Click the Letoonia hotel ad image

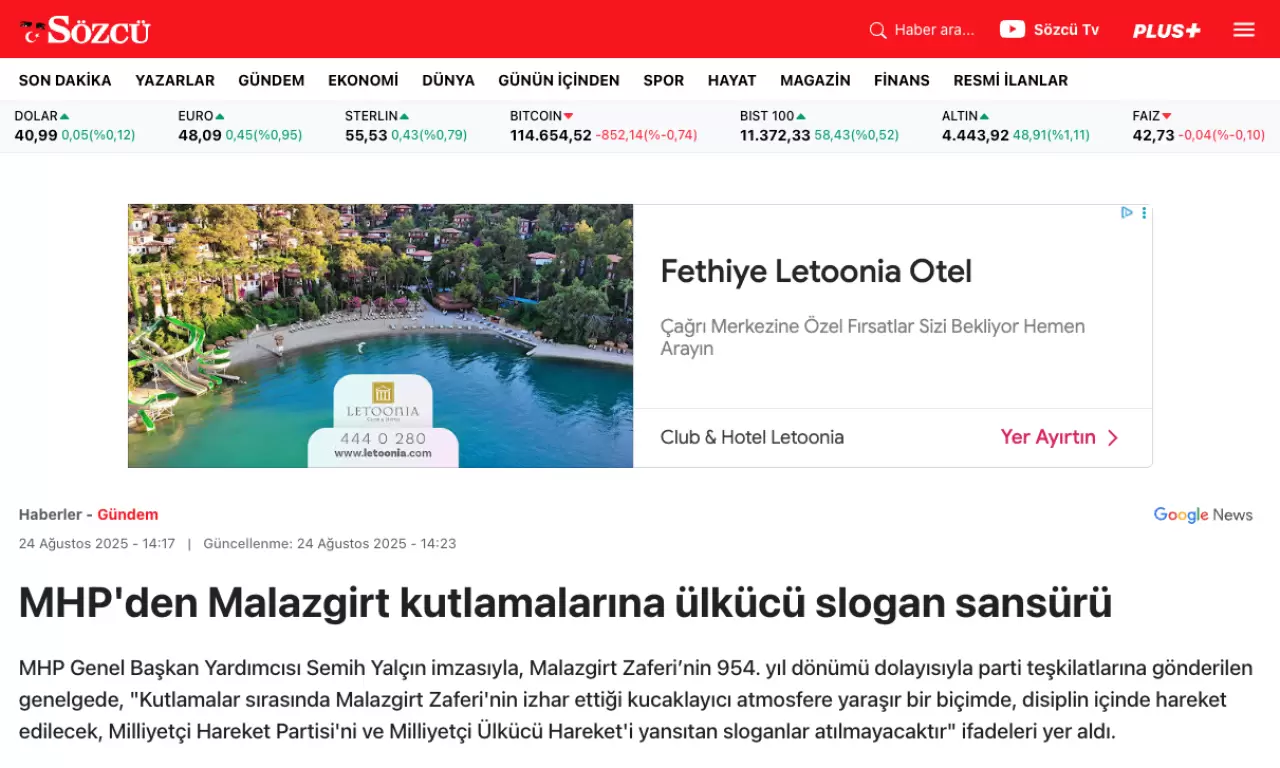pos(380,335)
